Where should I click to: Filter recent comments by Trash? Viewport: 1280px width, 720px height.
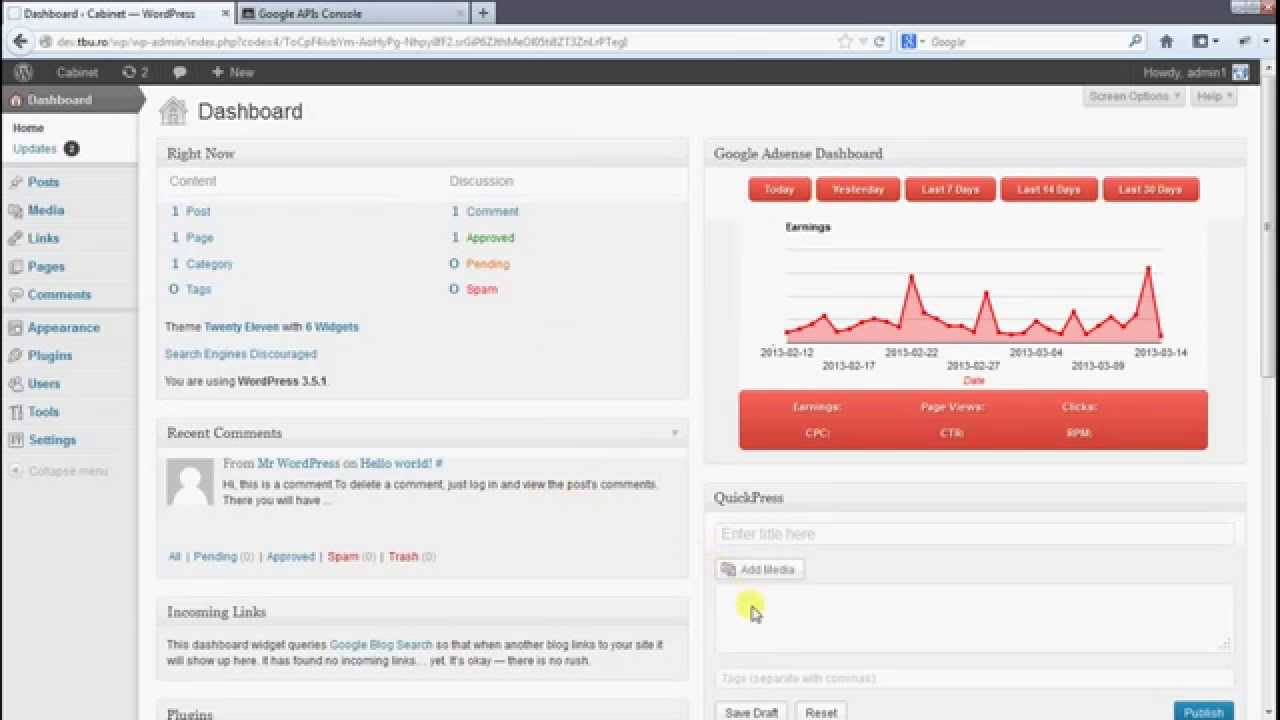pyautogui.click(x=403, y=556)
